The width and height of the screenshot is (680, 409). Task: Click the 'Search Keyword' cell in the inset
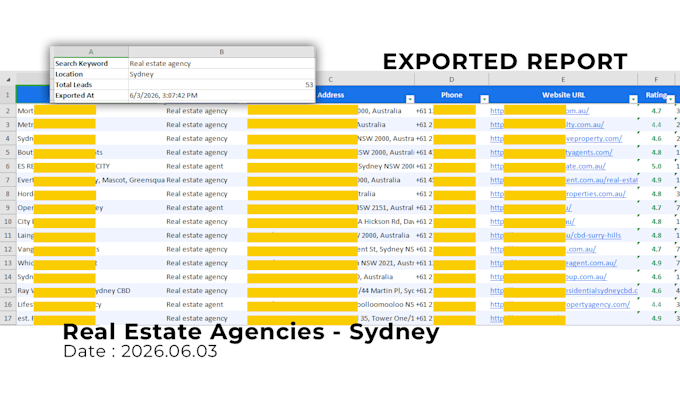[91, 63]
